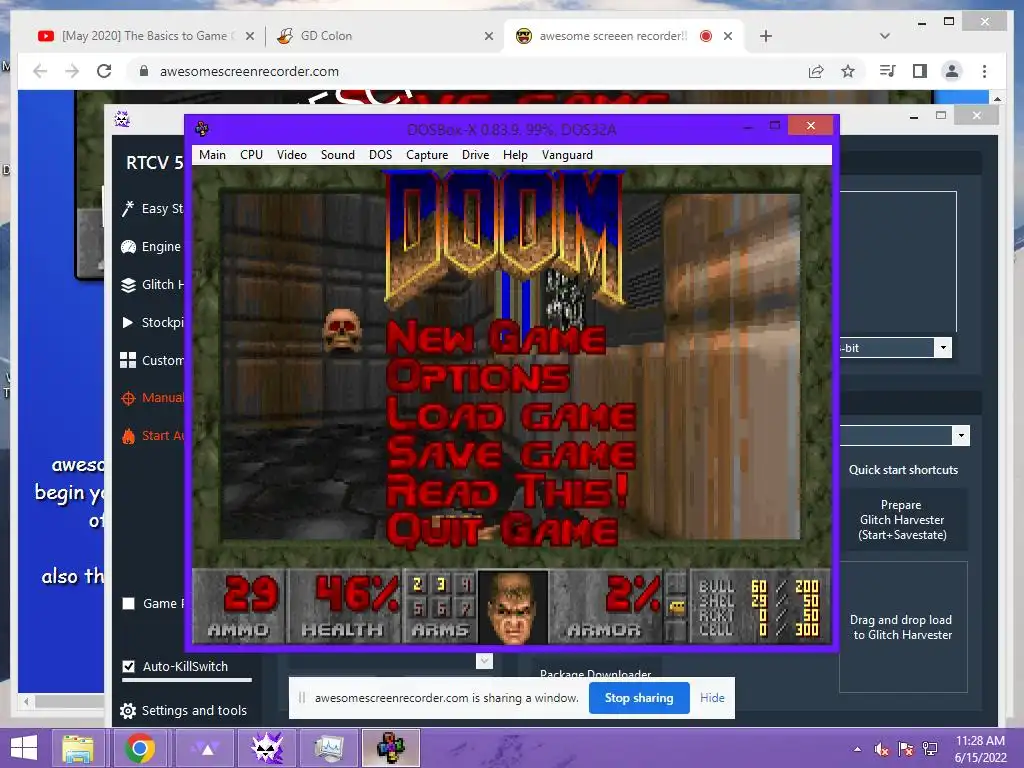Reload the Chrome page
The height and width of the screenshot is (768, 1024).
point(104,71)
